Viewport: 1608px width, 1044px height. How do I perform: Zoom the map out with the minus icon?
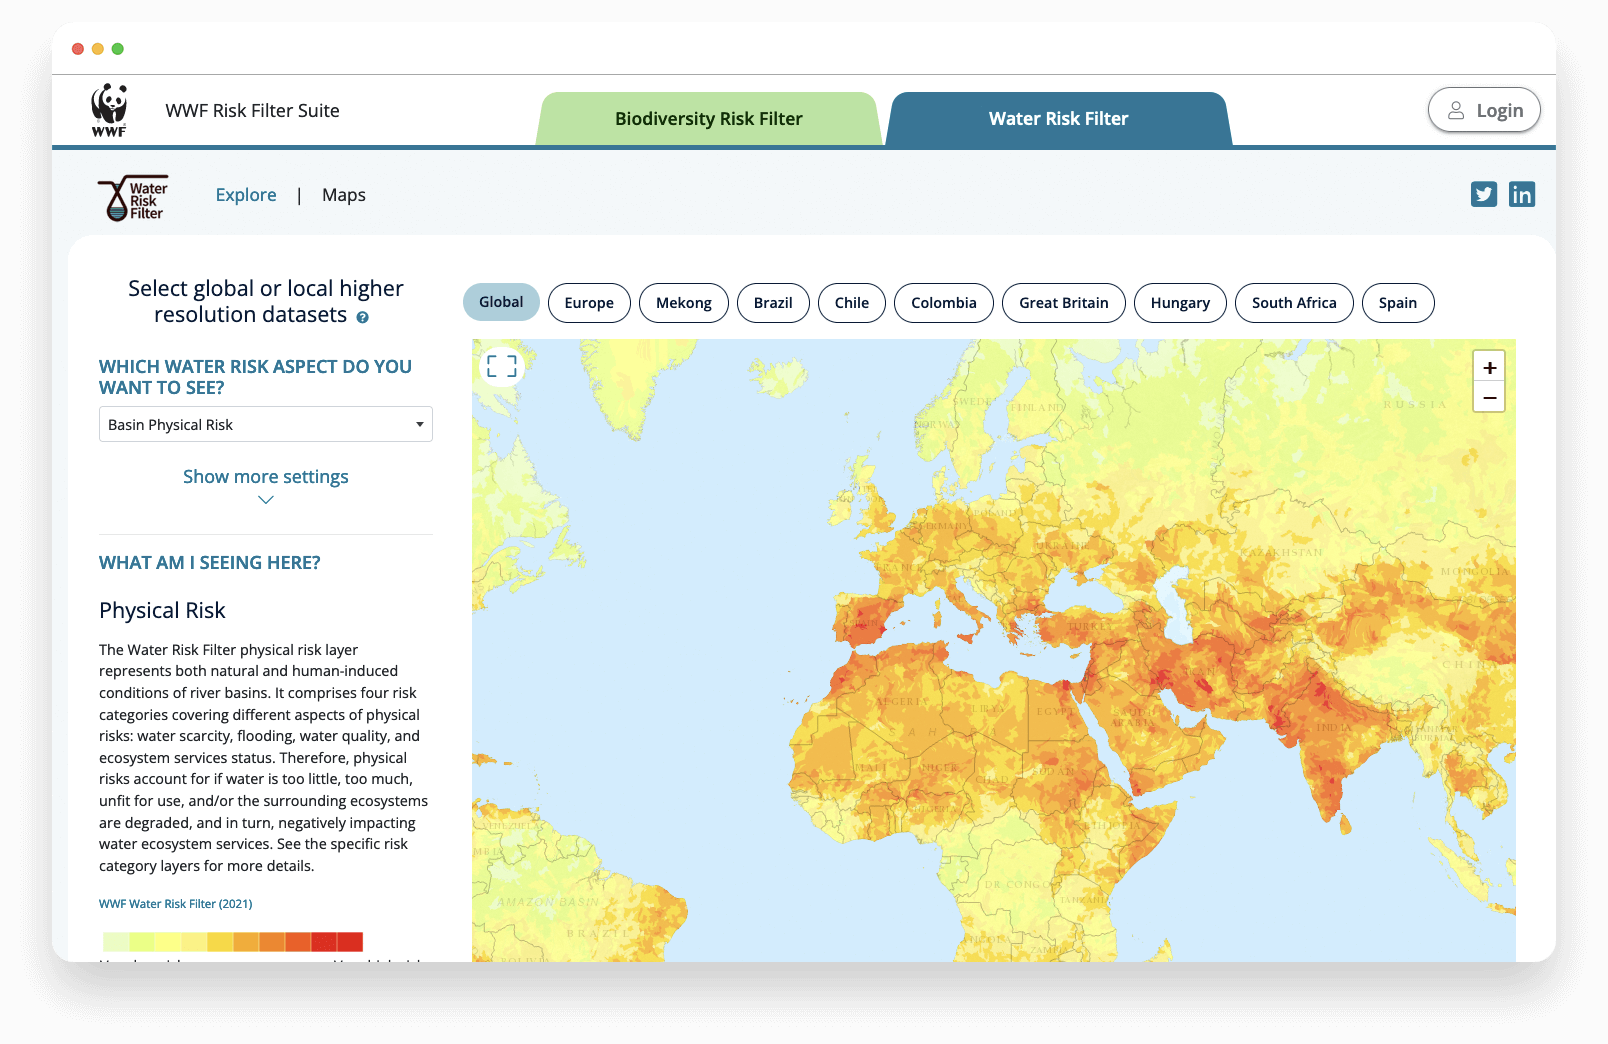(1489, 397)
